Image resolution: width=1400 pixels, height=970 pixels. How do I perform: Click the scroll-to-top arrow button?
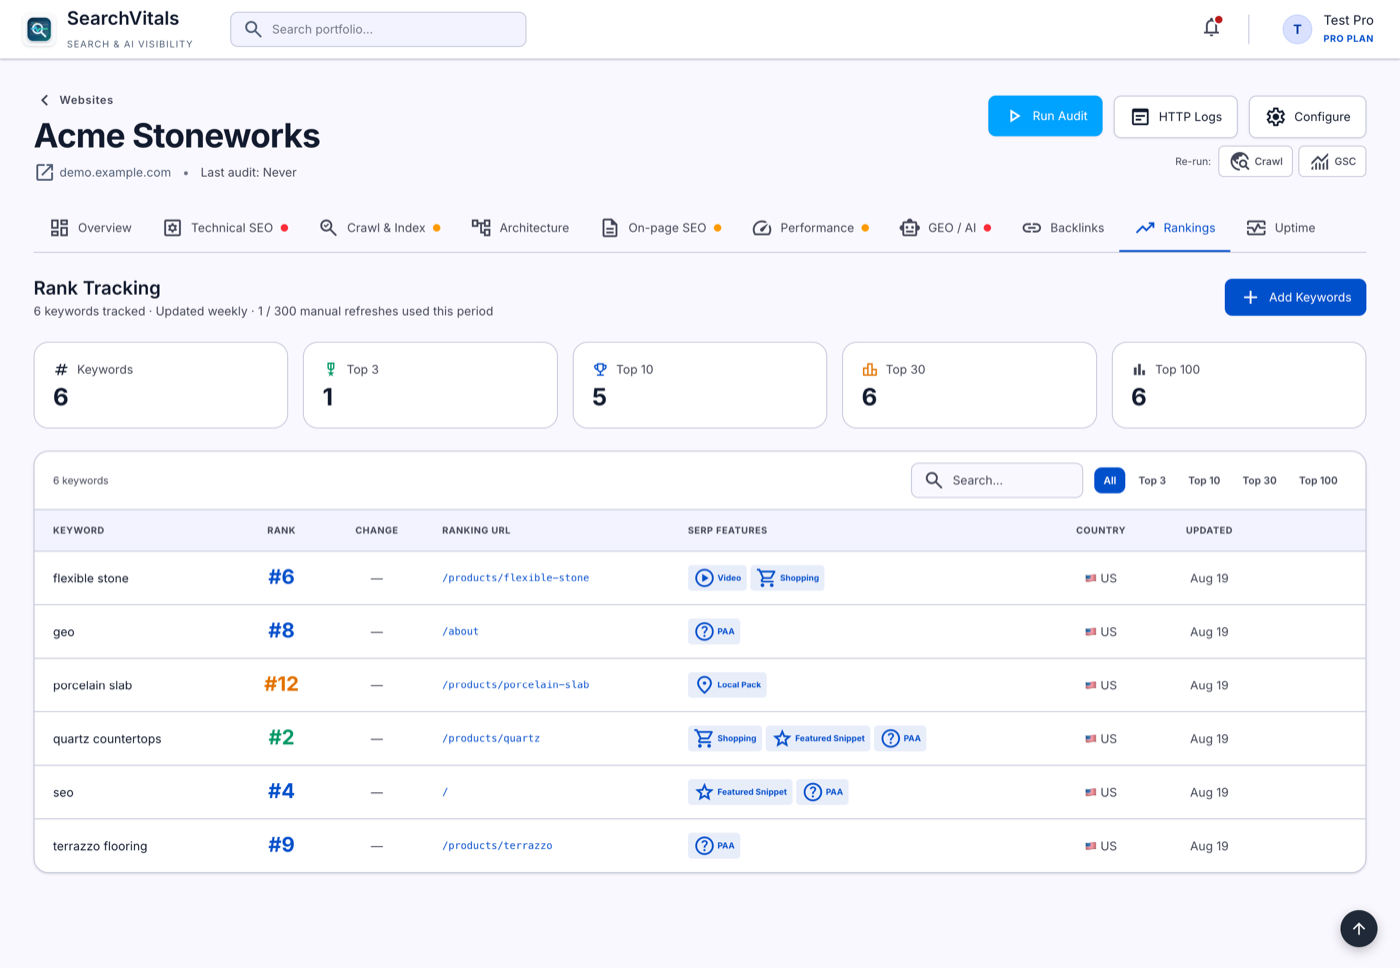coord(1358,928)
